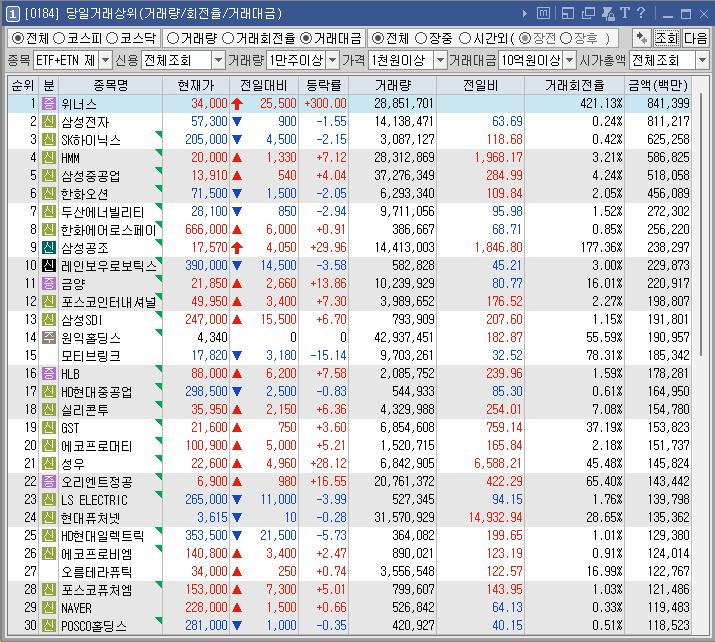Screen dimensions: 715x642
Task: Click 성우 등락률 value +28.12
Action: [x=328, y=463]
